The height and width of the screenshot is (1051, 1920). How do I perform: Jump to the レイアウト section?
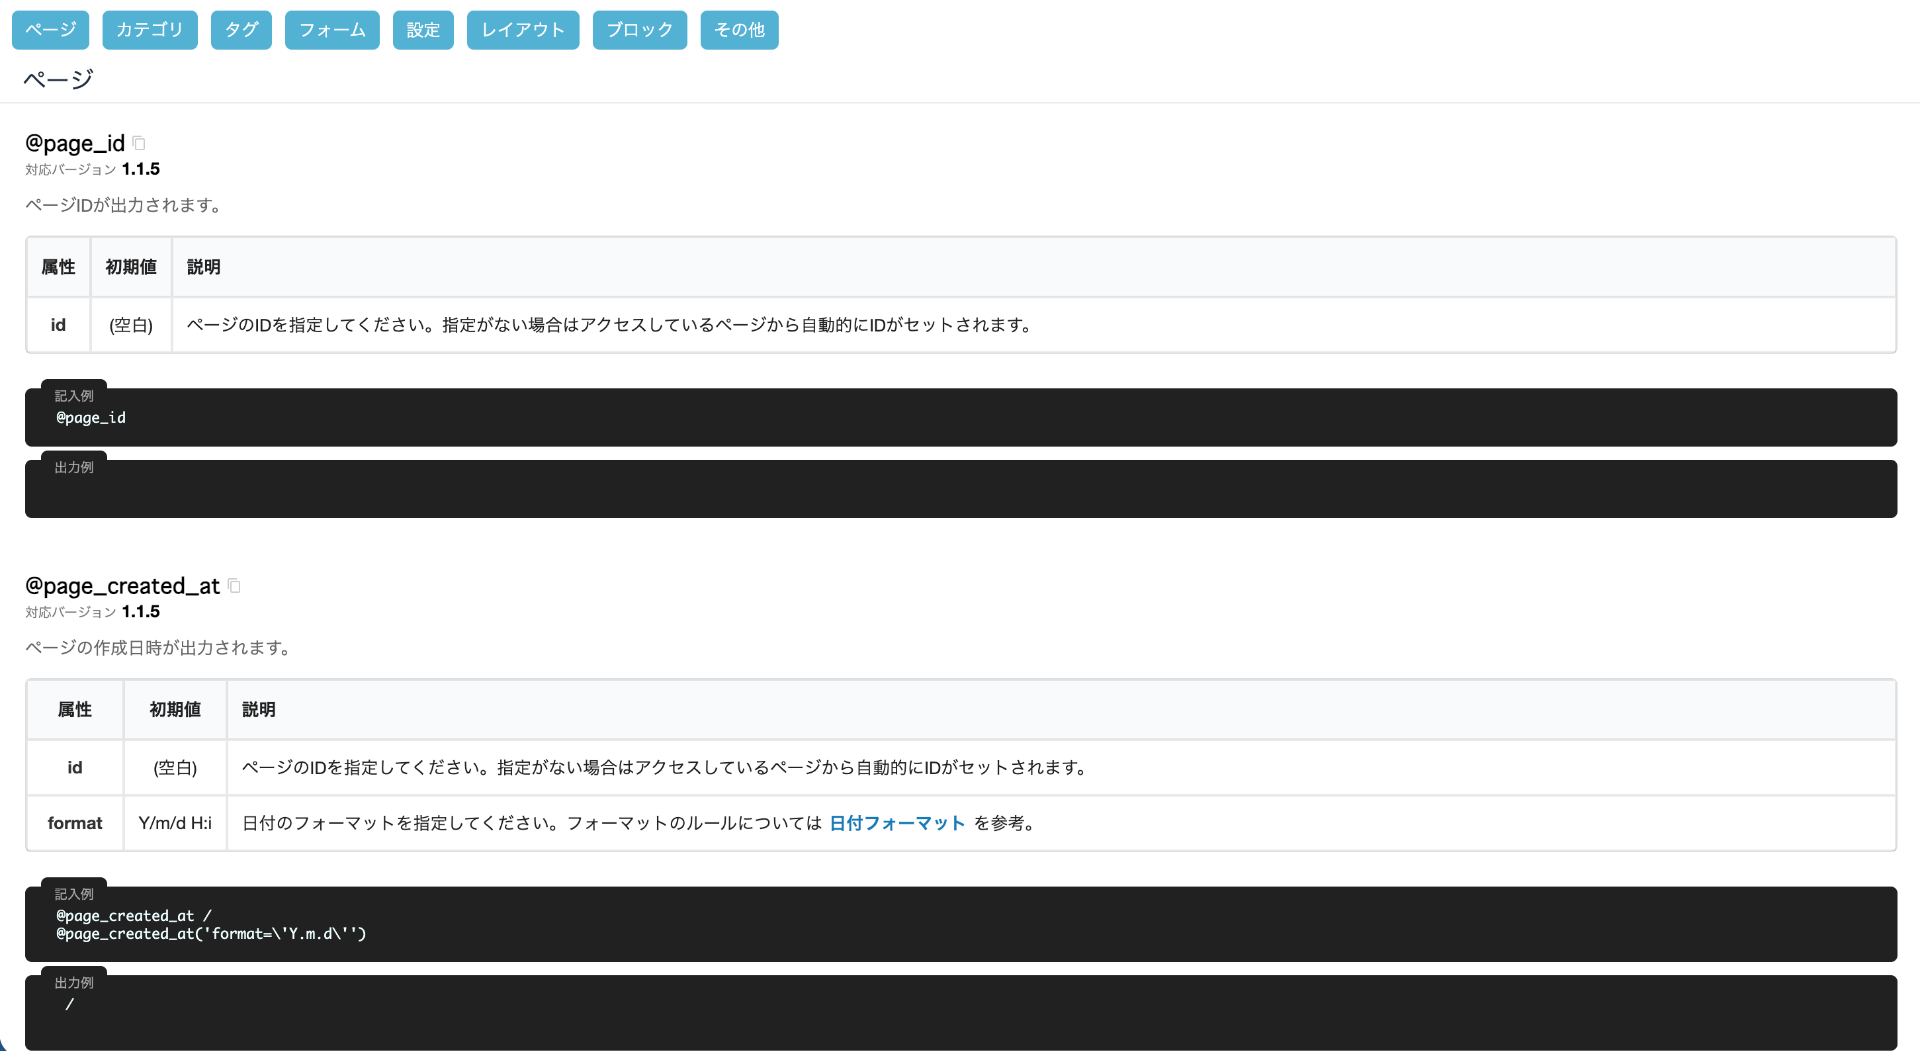(523, 30)
